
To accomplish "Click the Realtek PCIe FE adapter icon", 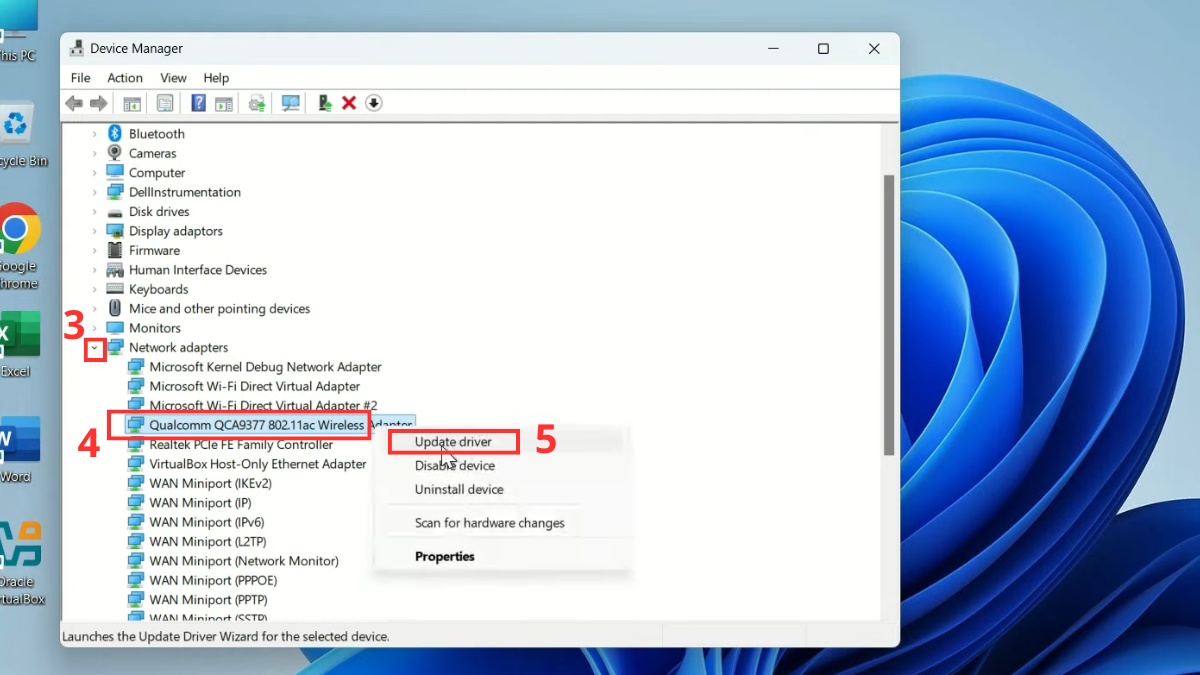I will click(136, 445).
